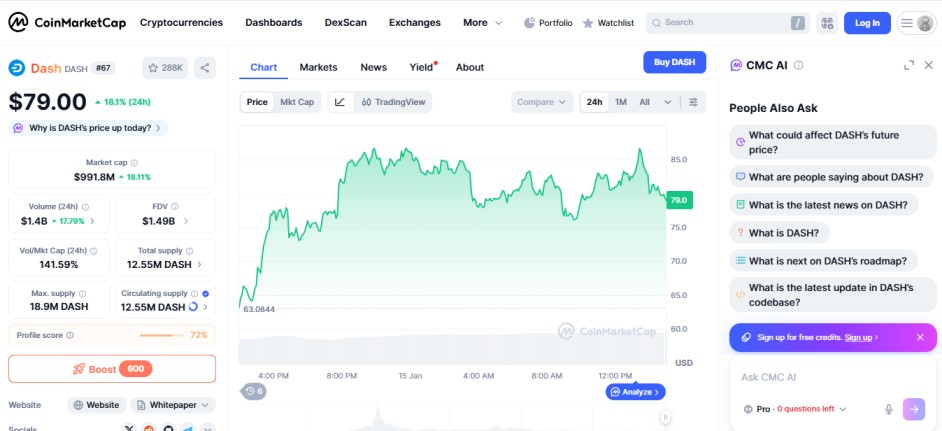Click the FDV info icon
This screenshot has width=942, height=431.
[176, 206]
